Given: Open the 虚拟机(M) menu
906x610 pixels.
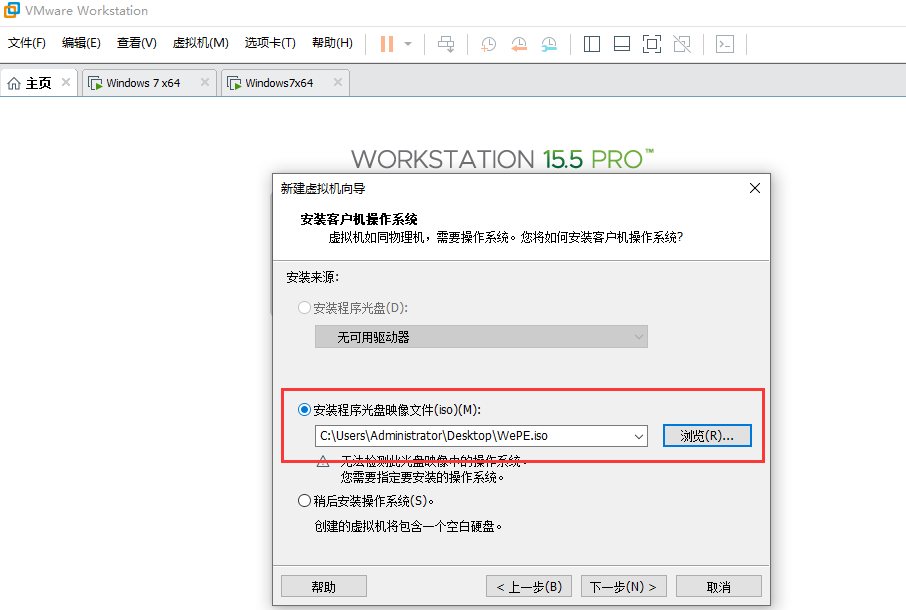Looking at the screenshot, I should 200,43.
